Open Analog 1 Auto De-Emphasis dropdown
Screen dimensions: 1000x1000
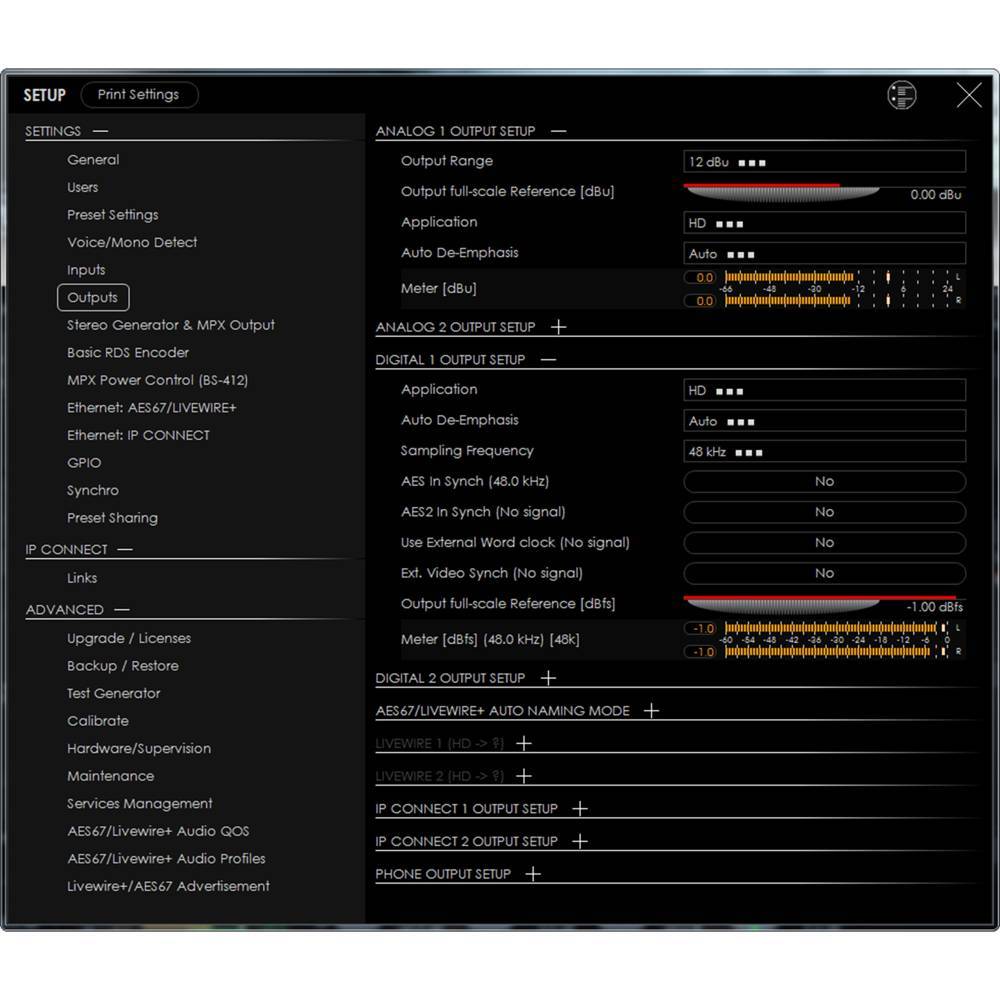tap(824, 254)
